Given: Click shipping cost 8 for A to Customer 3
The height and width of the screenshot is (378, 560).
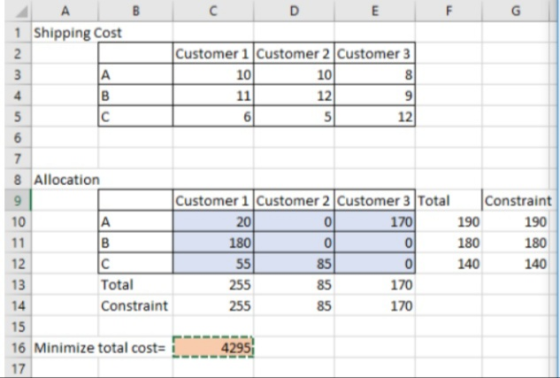Looking at the screenshot, I should [375, 75].
